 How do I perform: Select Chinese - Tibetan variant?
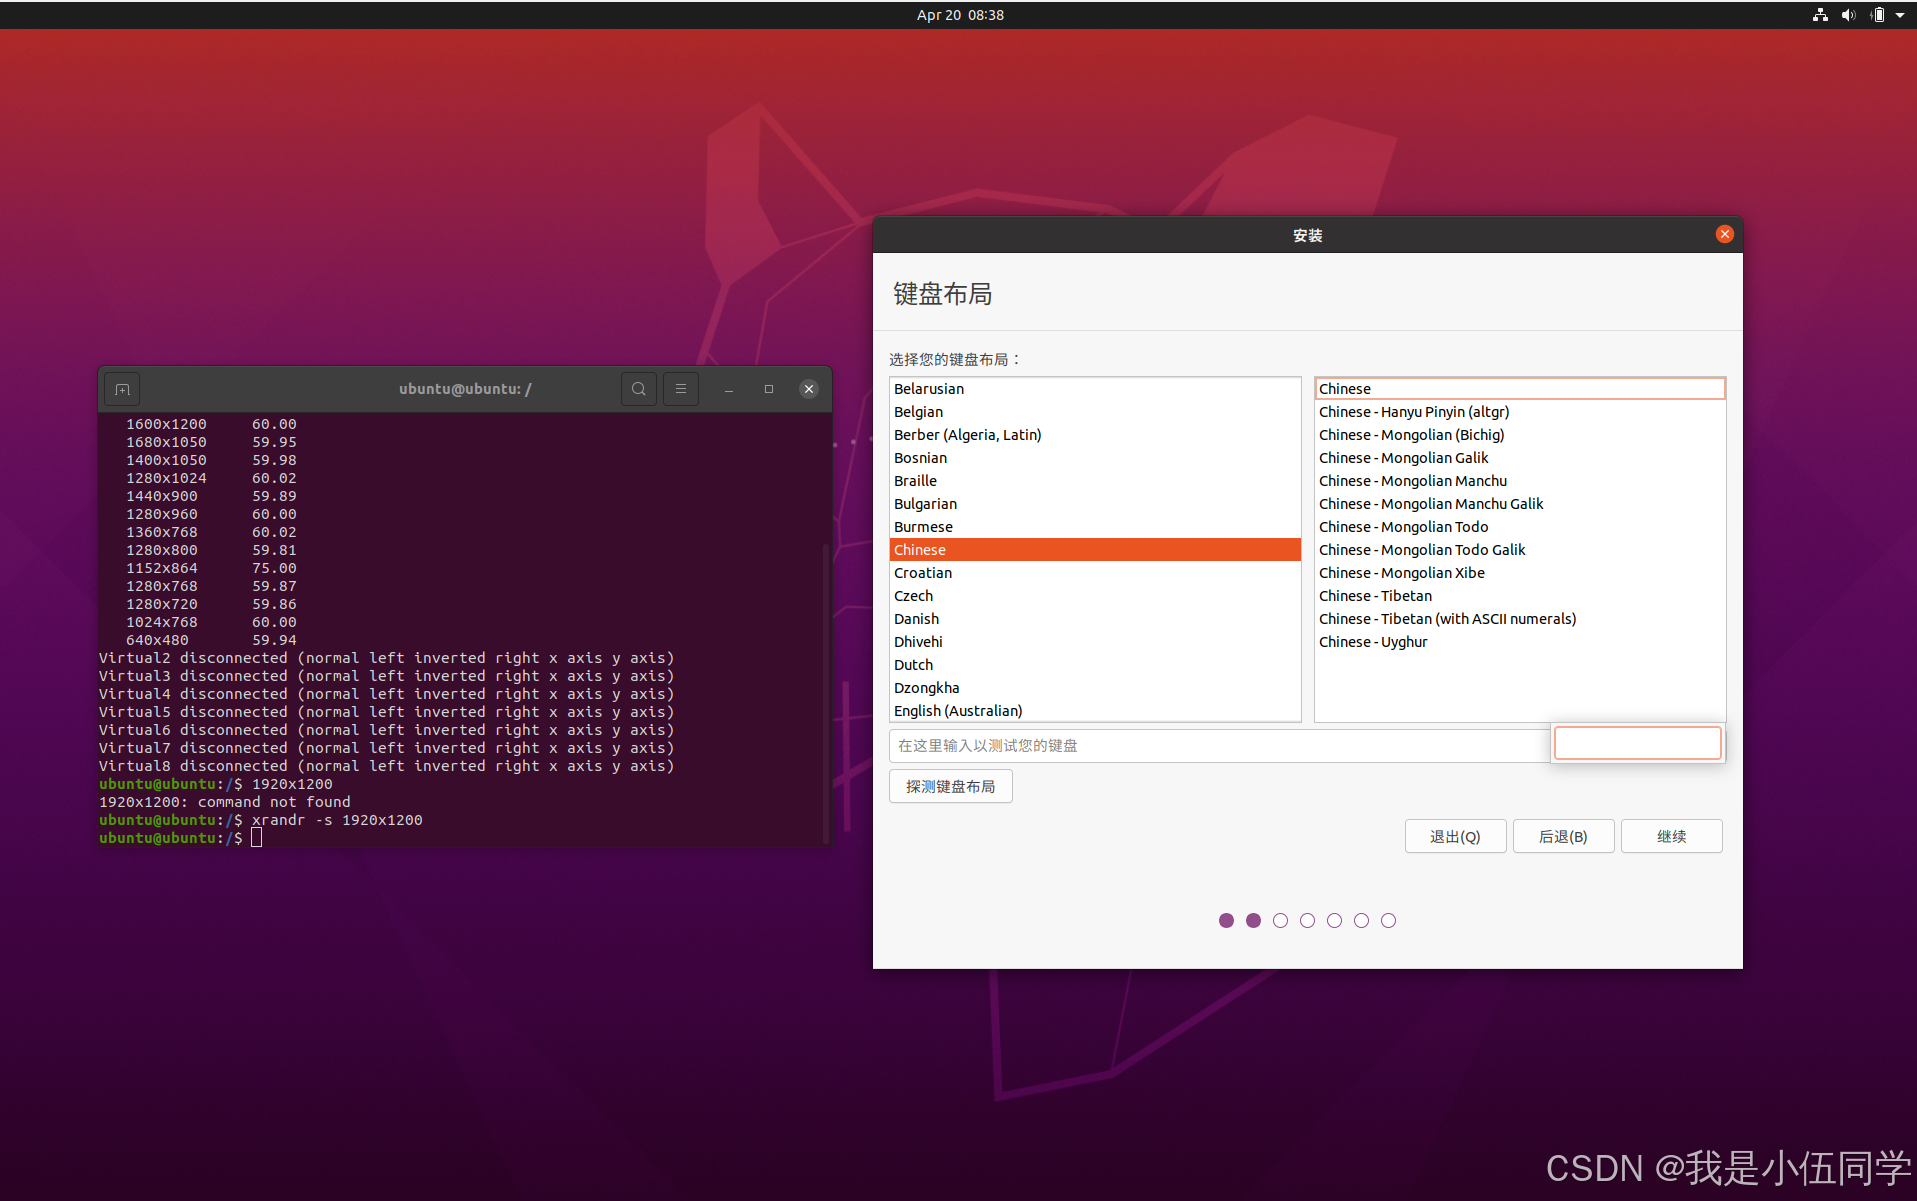pyautogui.click(x=1374, y=595)
